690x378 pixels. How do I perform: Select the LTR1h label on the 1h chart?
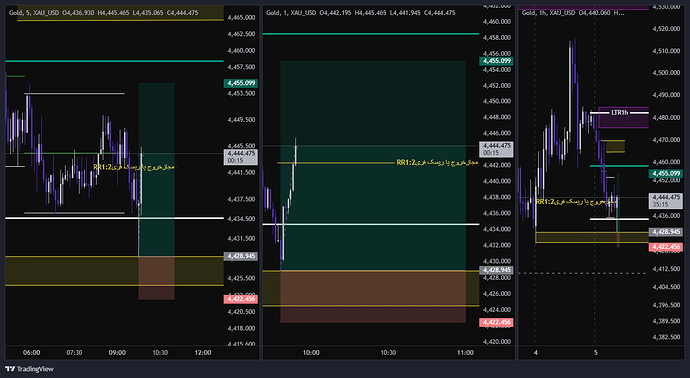click(x=620, y=113)
